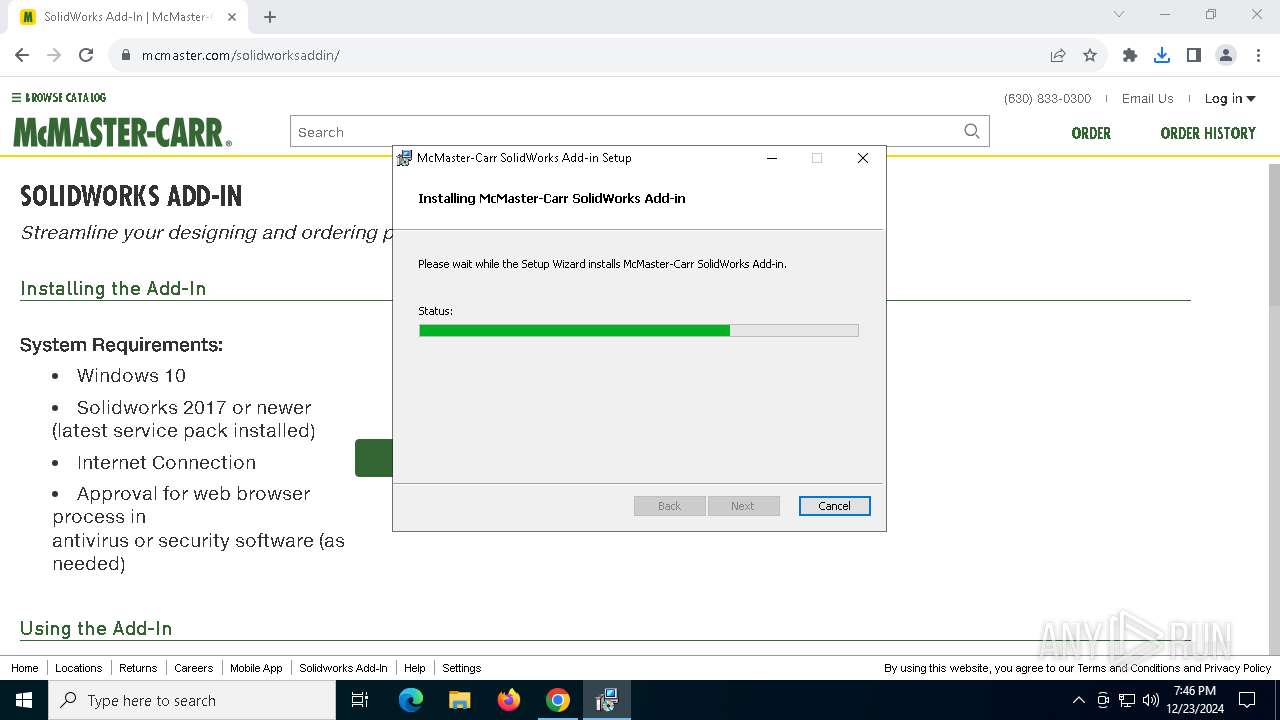Click the McMaster-Carr logo
The width and height of the screenshot is (1280, 720).
coord(122,133)
